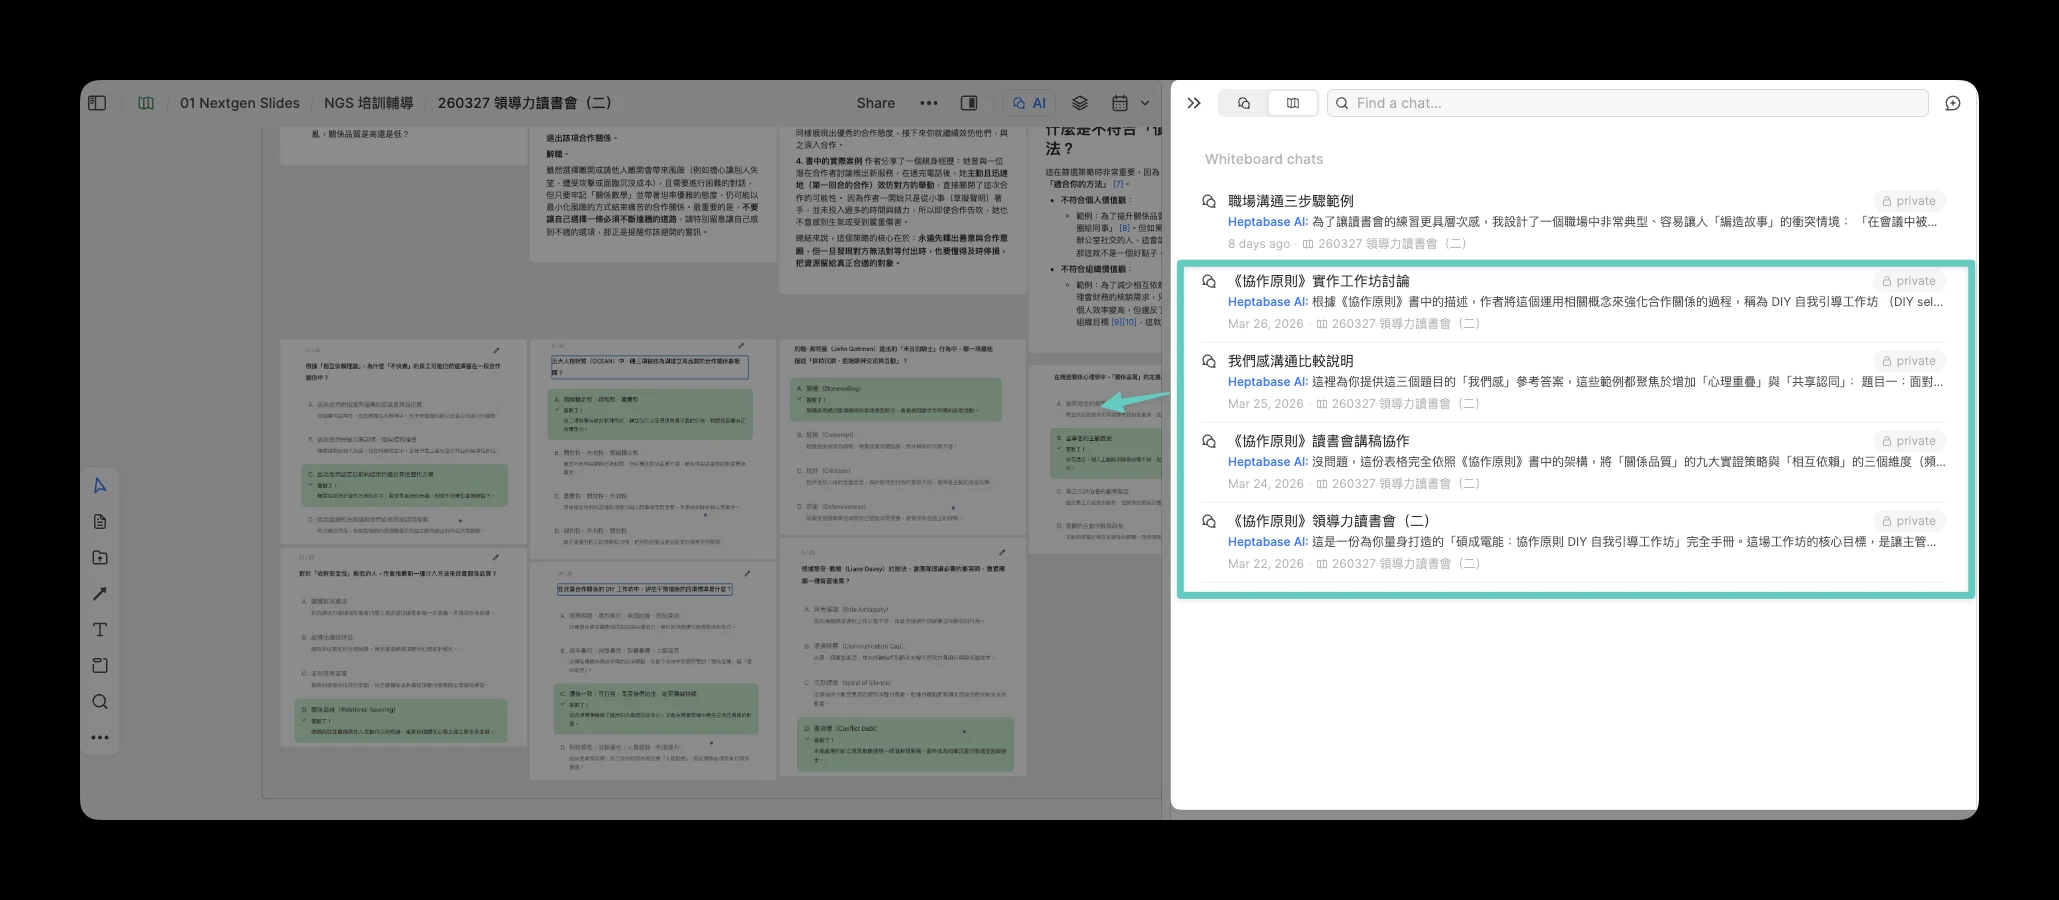Create a new chat with the plus bubble icon

click(x=1952, y=103)
